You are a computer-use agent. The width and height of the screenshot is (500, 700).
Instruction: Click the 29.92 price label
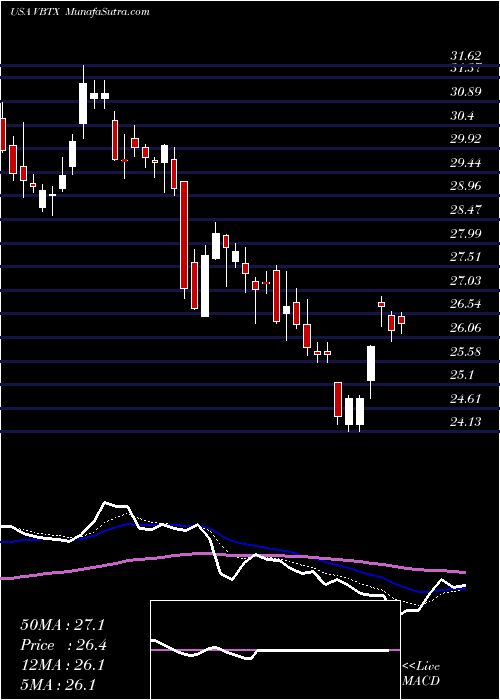pyautogui.click(x=466, y=139)
